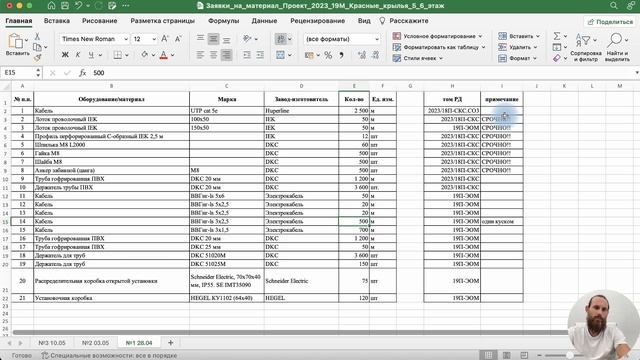
Task: Toggle underline formatting (Ч)
Action: tap(91, 55)
